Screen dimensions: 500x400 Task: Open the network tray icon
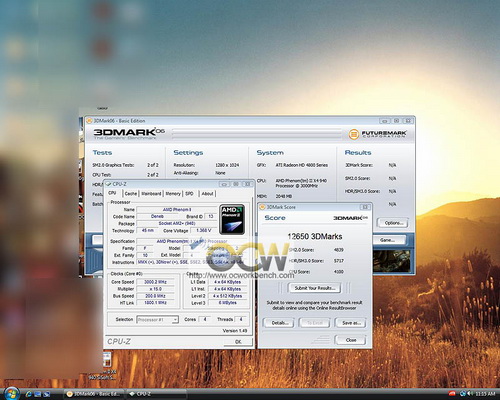pyautogui.click(x=463, y=394)
